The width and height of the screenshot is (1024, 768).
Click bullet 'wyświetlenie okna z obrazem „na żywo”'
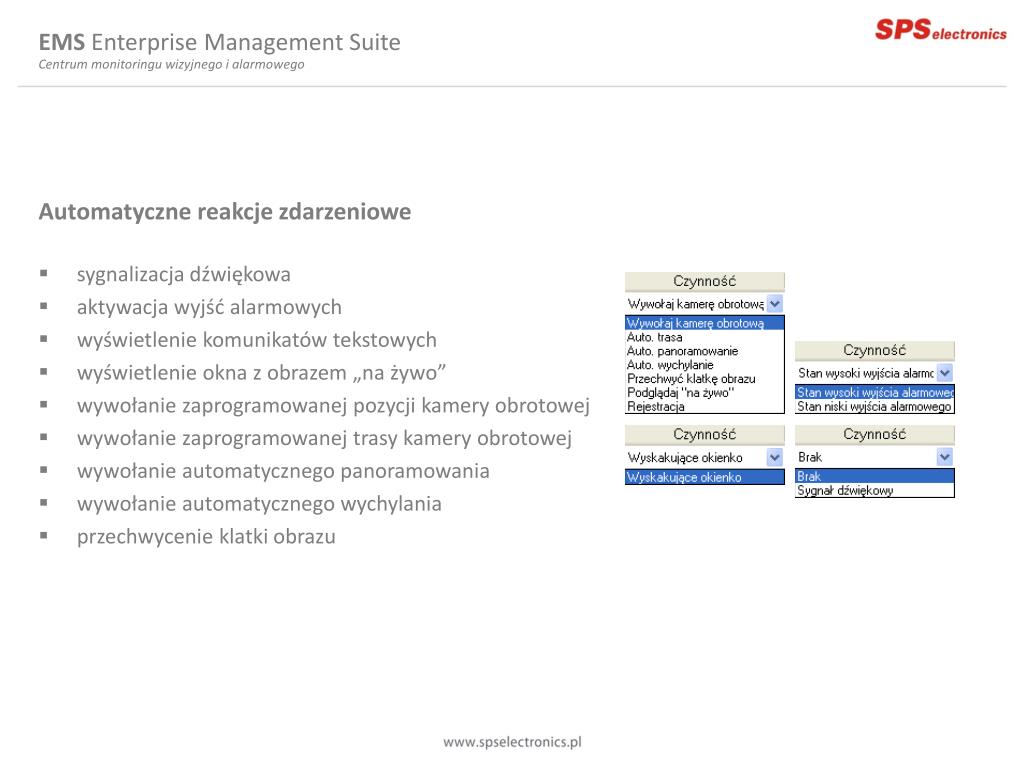point(261,373)
